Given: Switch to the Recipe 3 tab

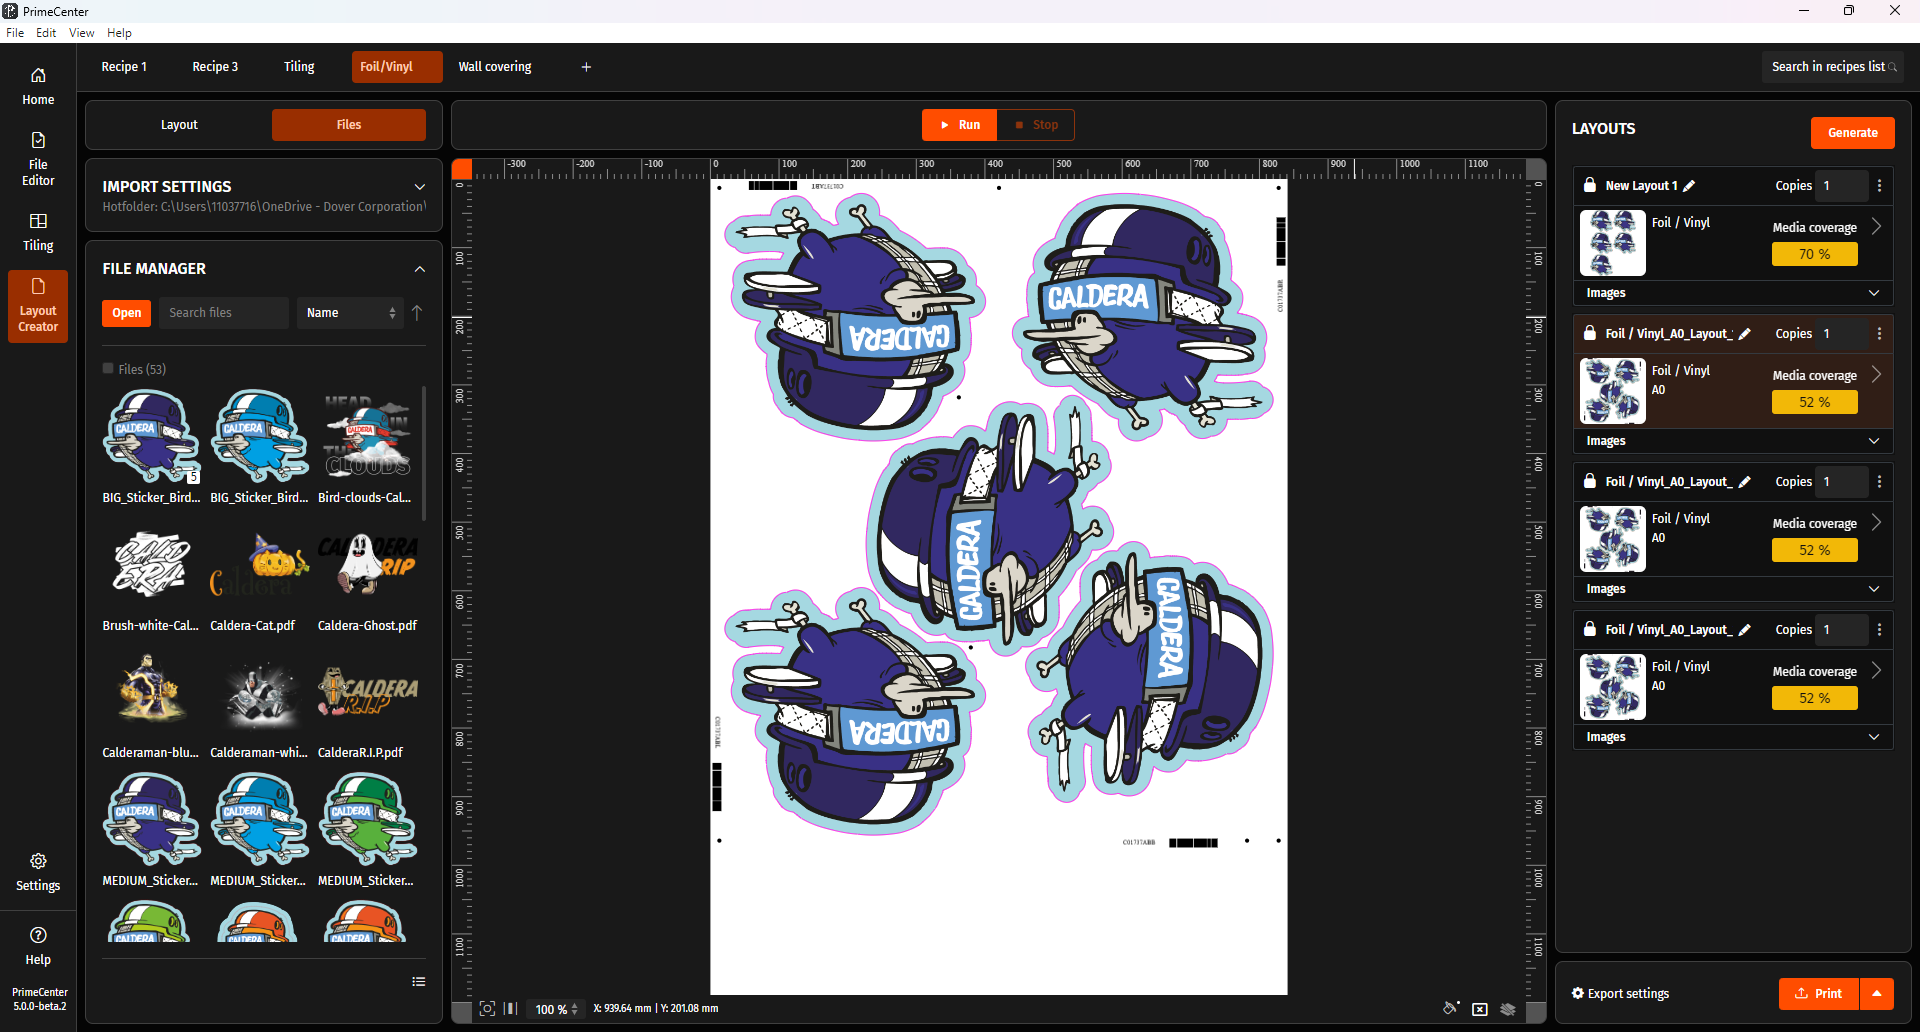Looking at the screenshot, I should [x=215, y=67].
